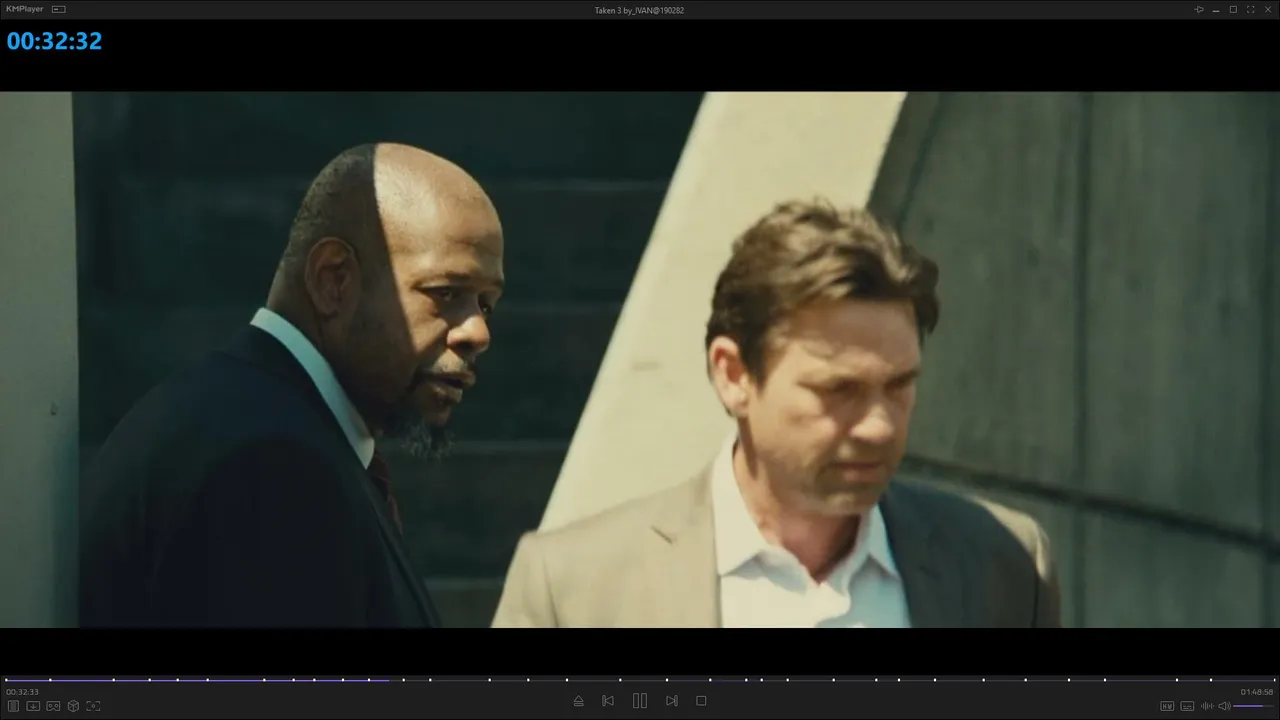Skip to the previous track

pos(608,701)
